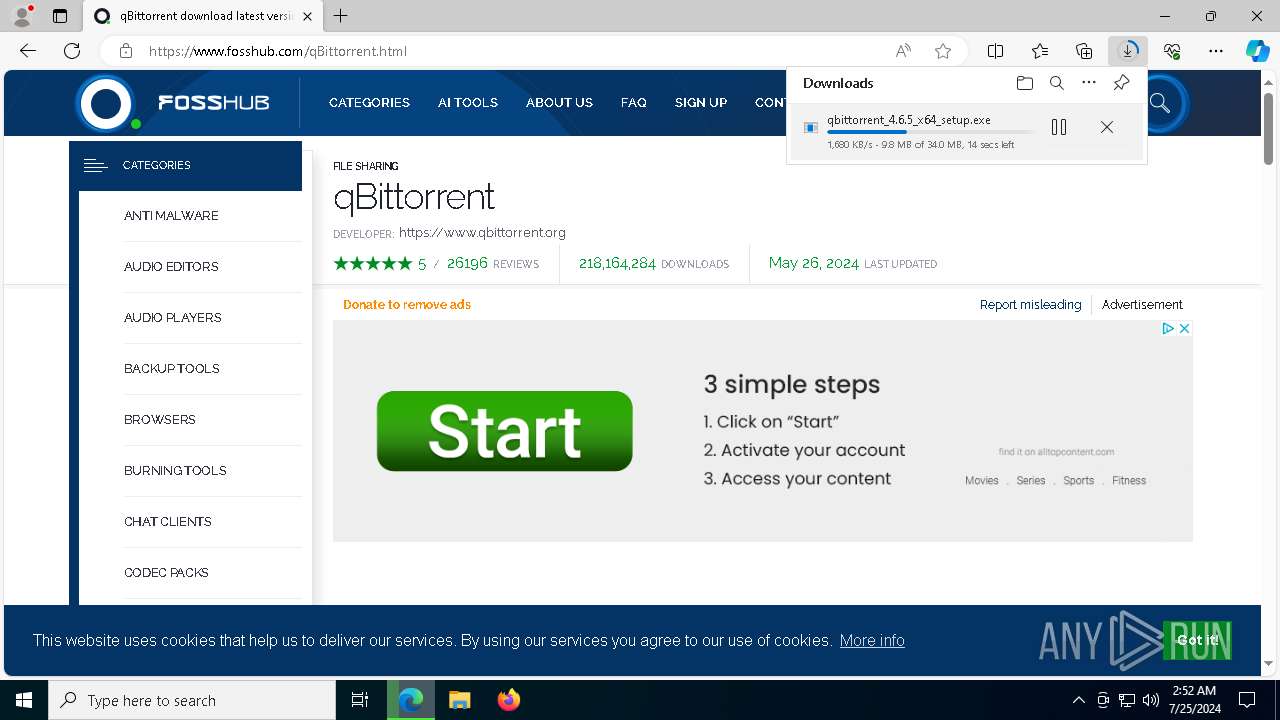Reload the page with the refresh icon
The width and height of the screenshot is (1280, 720).
click(x=72, y=51)
